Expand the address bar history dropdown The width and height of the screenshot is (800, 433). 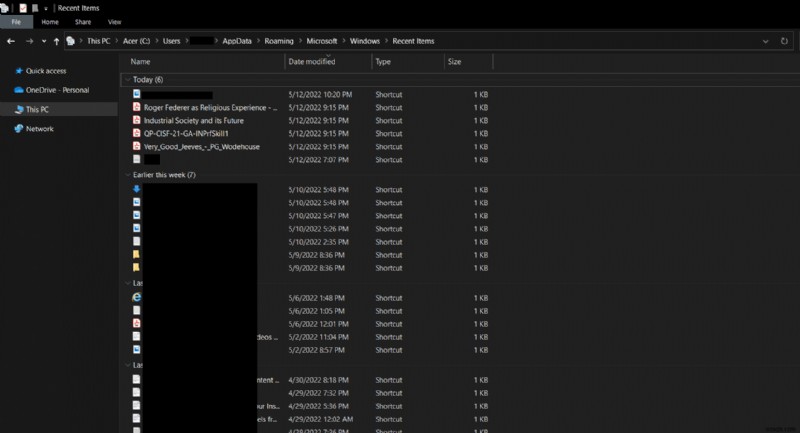tap(765, 41)
